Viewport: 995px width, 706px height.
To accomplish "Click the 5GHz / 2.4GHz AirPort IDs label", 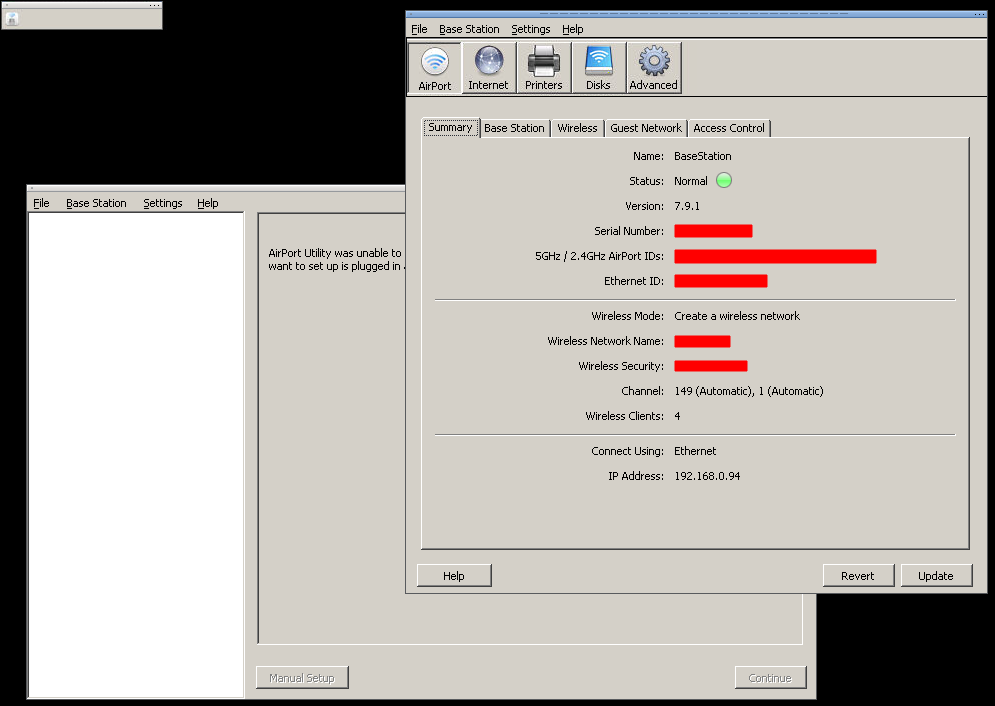I will 599,256.
